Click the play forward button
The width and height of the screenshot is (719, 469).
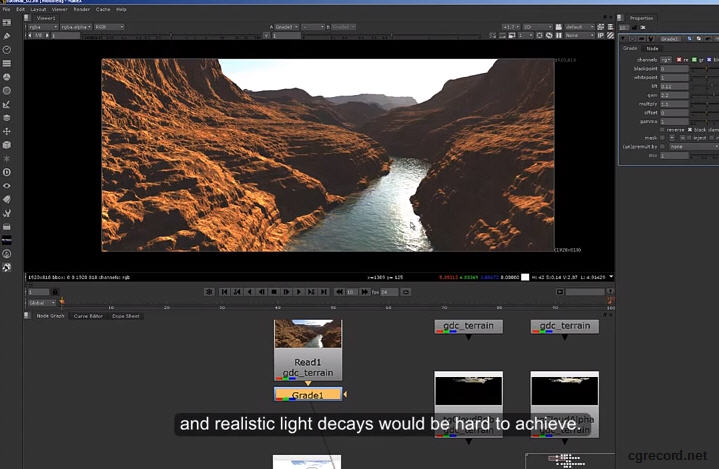pos(299,292)
